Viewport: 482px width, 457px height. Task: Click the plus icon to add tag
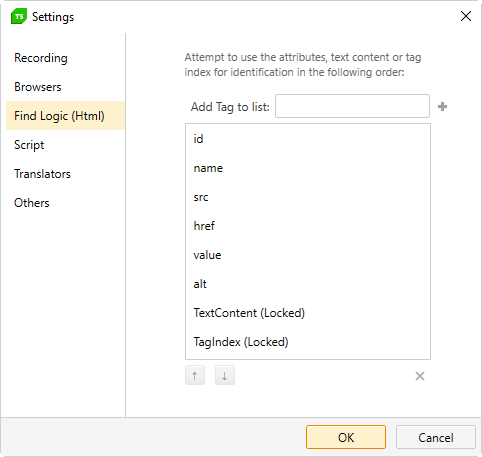(x=442, y=107)
